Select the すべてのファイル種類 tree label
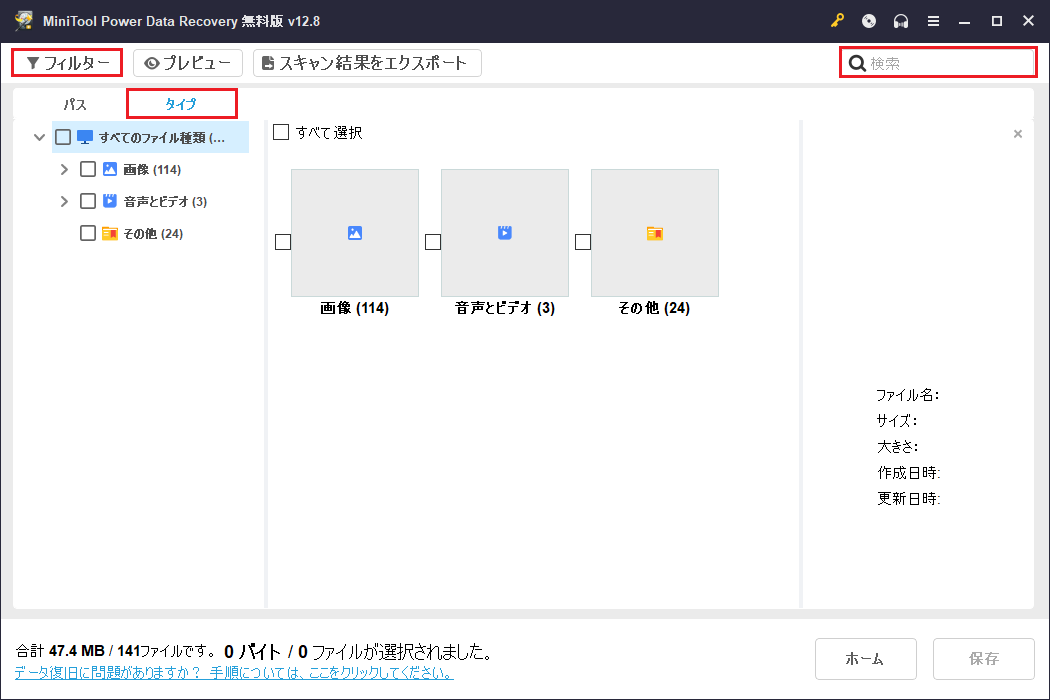 coord(162,138)
